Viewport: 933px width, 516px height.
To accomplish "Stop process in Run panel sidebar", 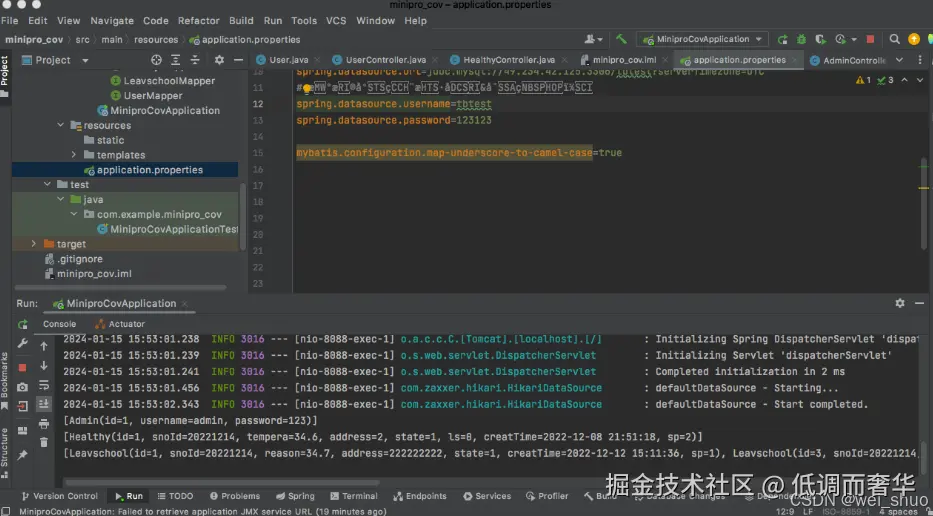I will point(23,367).
